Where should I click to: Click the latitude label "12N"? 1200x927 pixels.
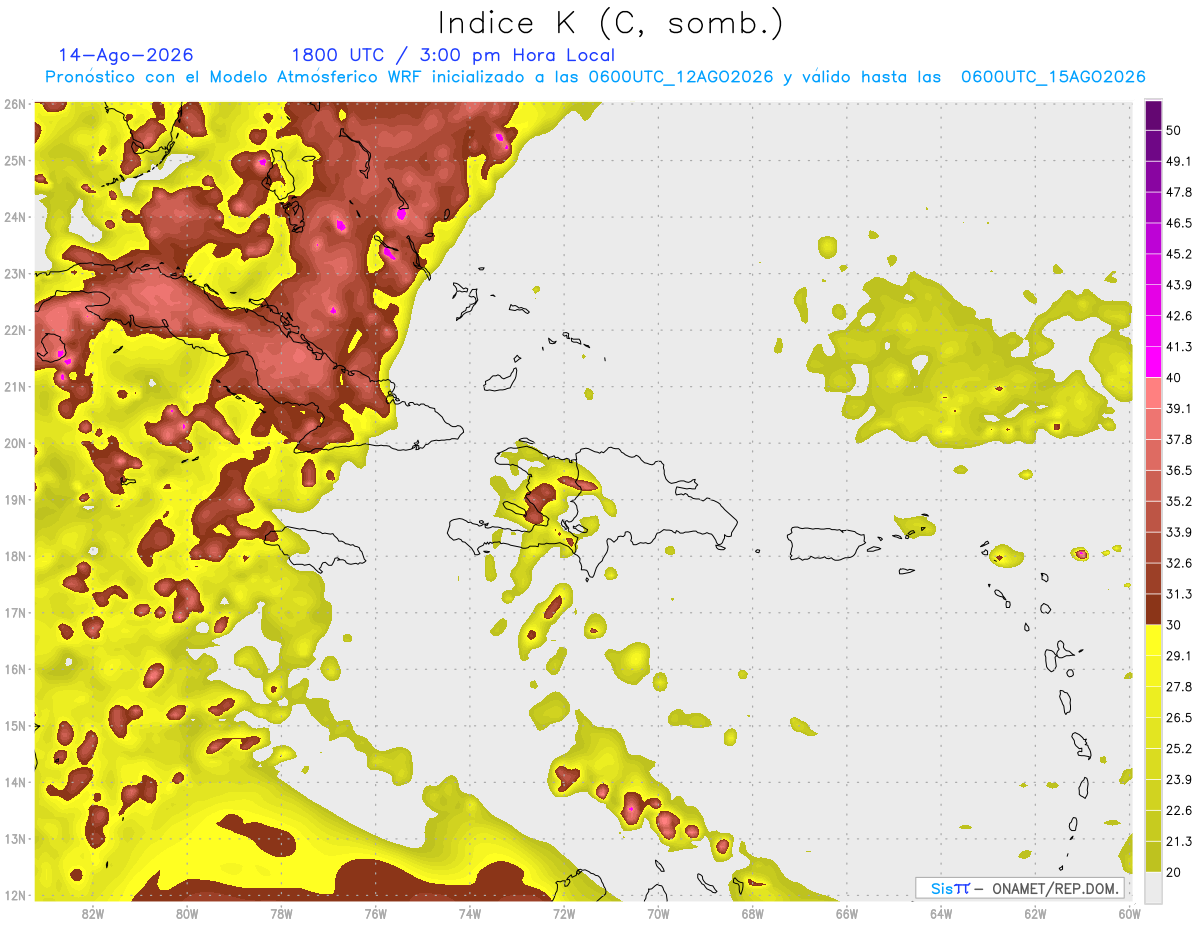click(x=15, y=895)
